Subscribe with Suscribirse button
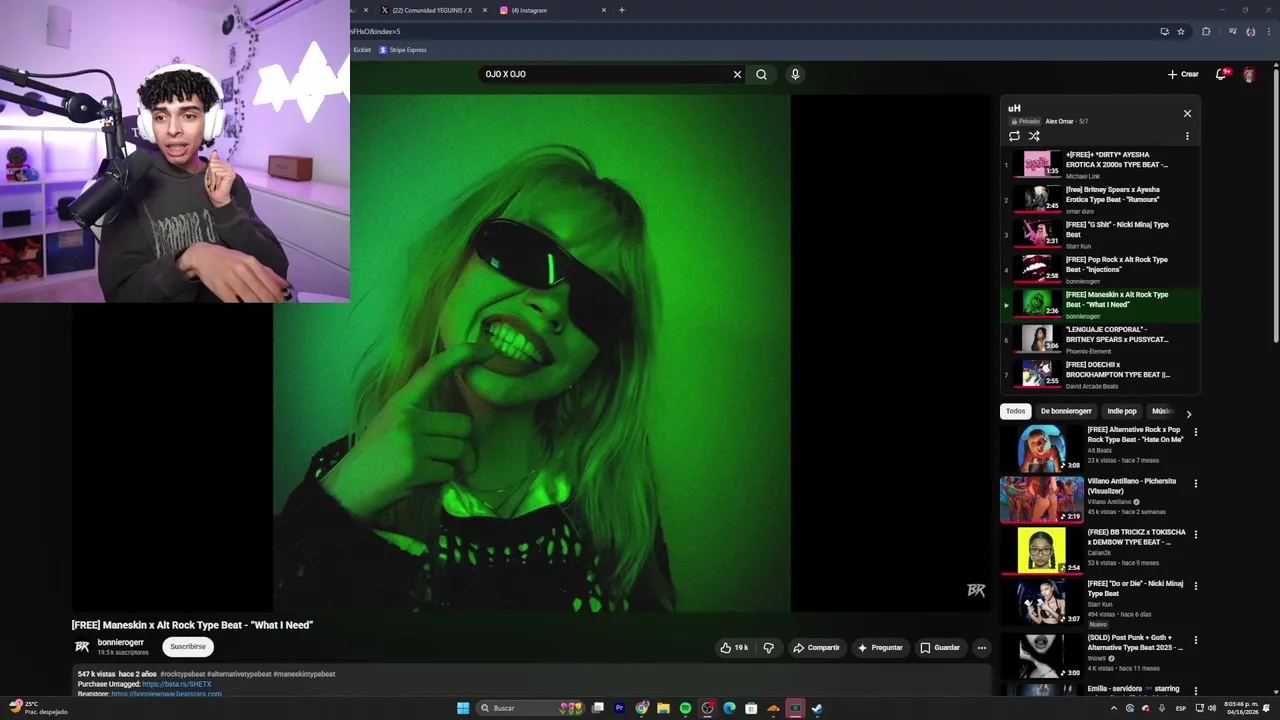Viewport: 1280px width, 720px height. [188, 646]
